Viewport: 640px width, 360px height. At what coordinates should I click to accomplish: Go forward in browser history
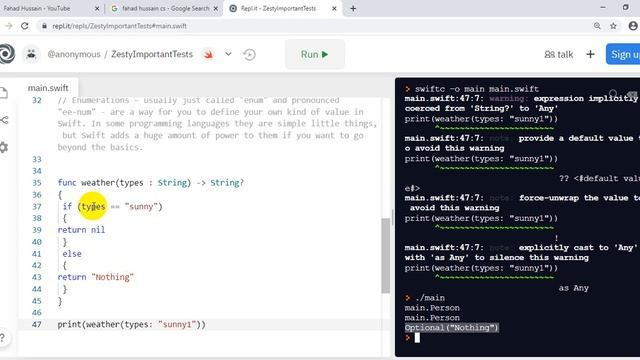click(8, 26)
